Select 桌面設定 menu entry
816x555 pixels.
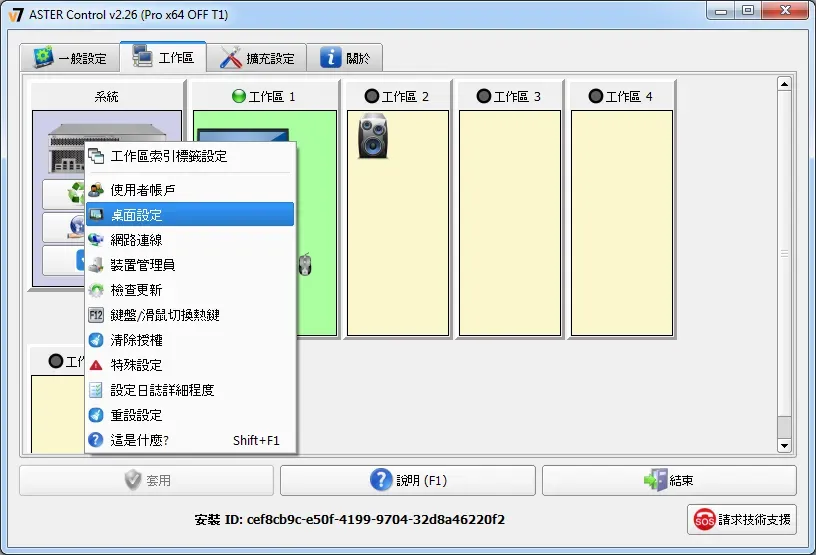coord(190,215)
